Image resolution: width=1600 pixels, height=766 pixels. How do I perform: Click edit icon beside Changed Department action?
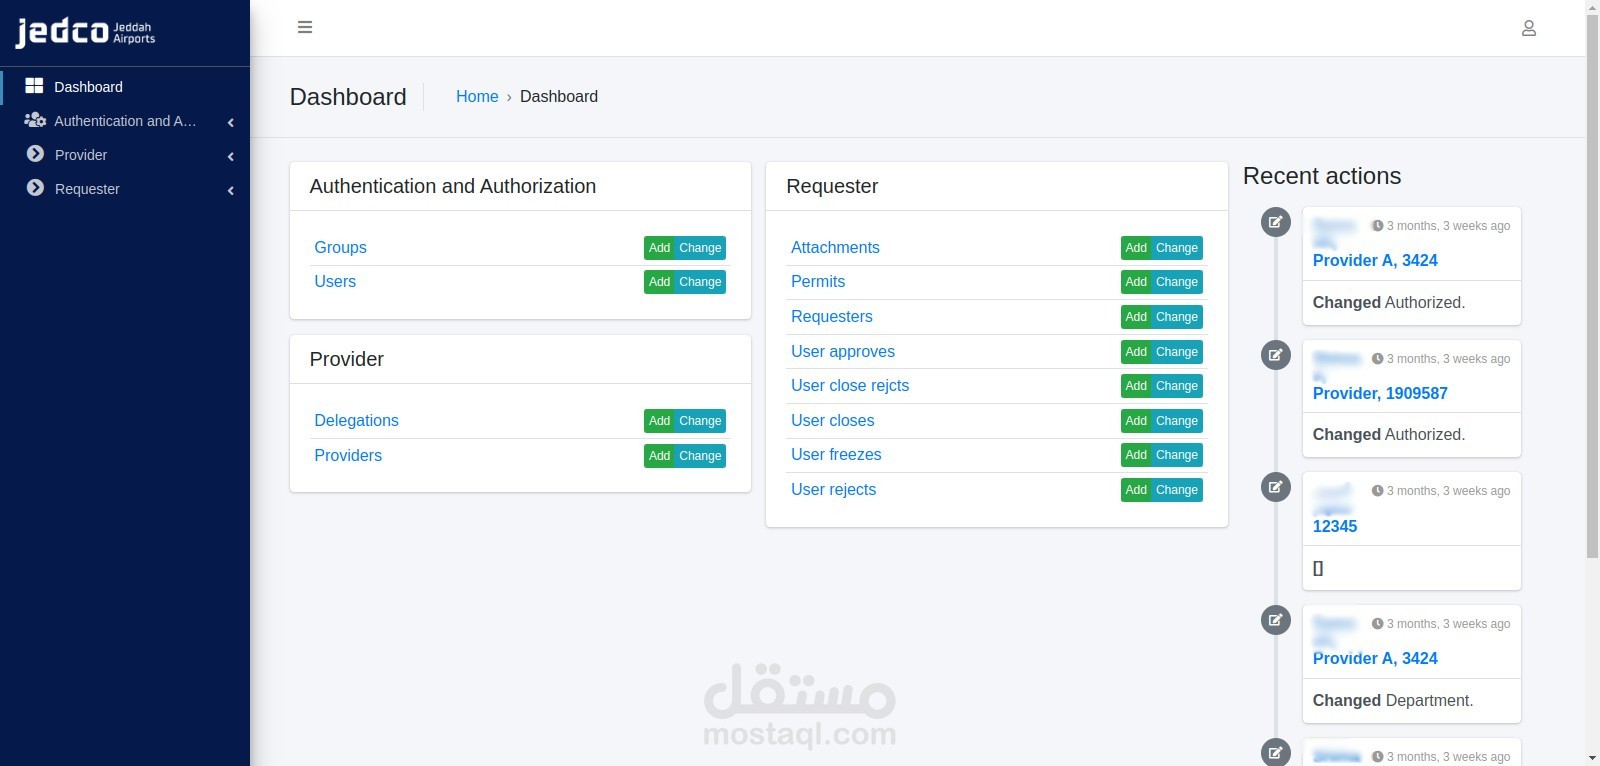tap(1275, 620)
